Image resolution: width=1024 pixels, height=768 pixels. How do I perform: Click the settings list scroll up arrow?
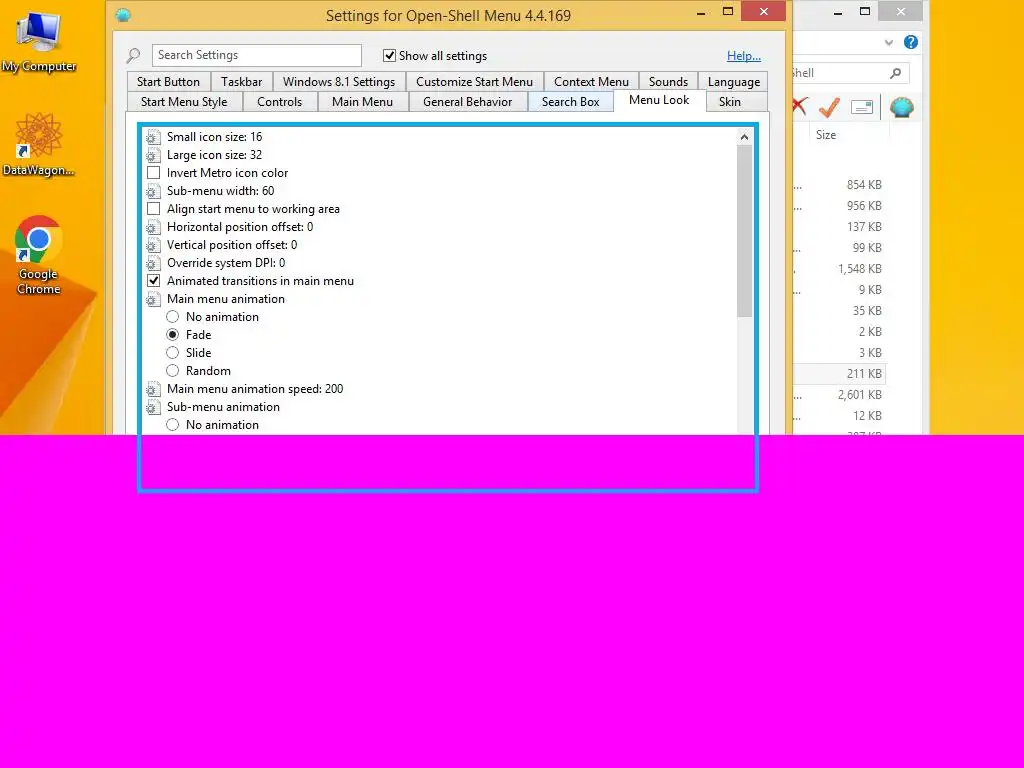tap(744, 136)
